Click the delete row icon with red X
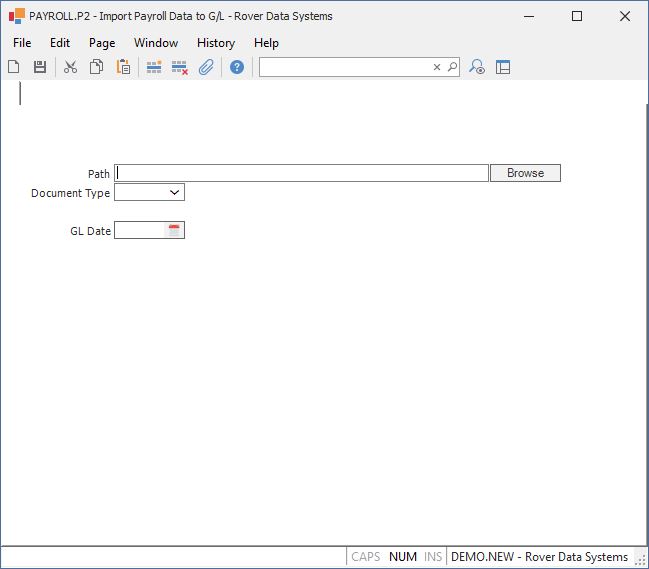The image size is (649, 569). click(180, 67)
